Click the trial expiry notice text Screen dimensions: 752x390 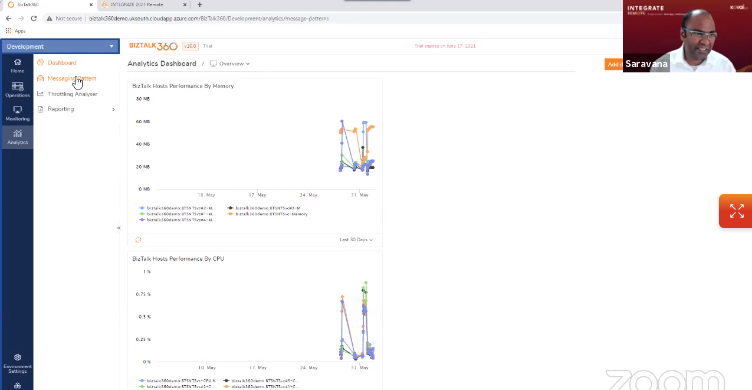445,46
